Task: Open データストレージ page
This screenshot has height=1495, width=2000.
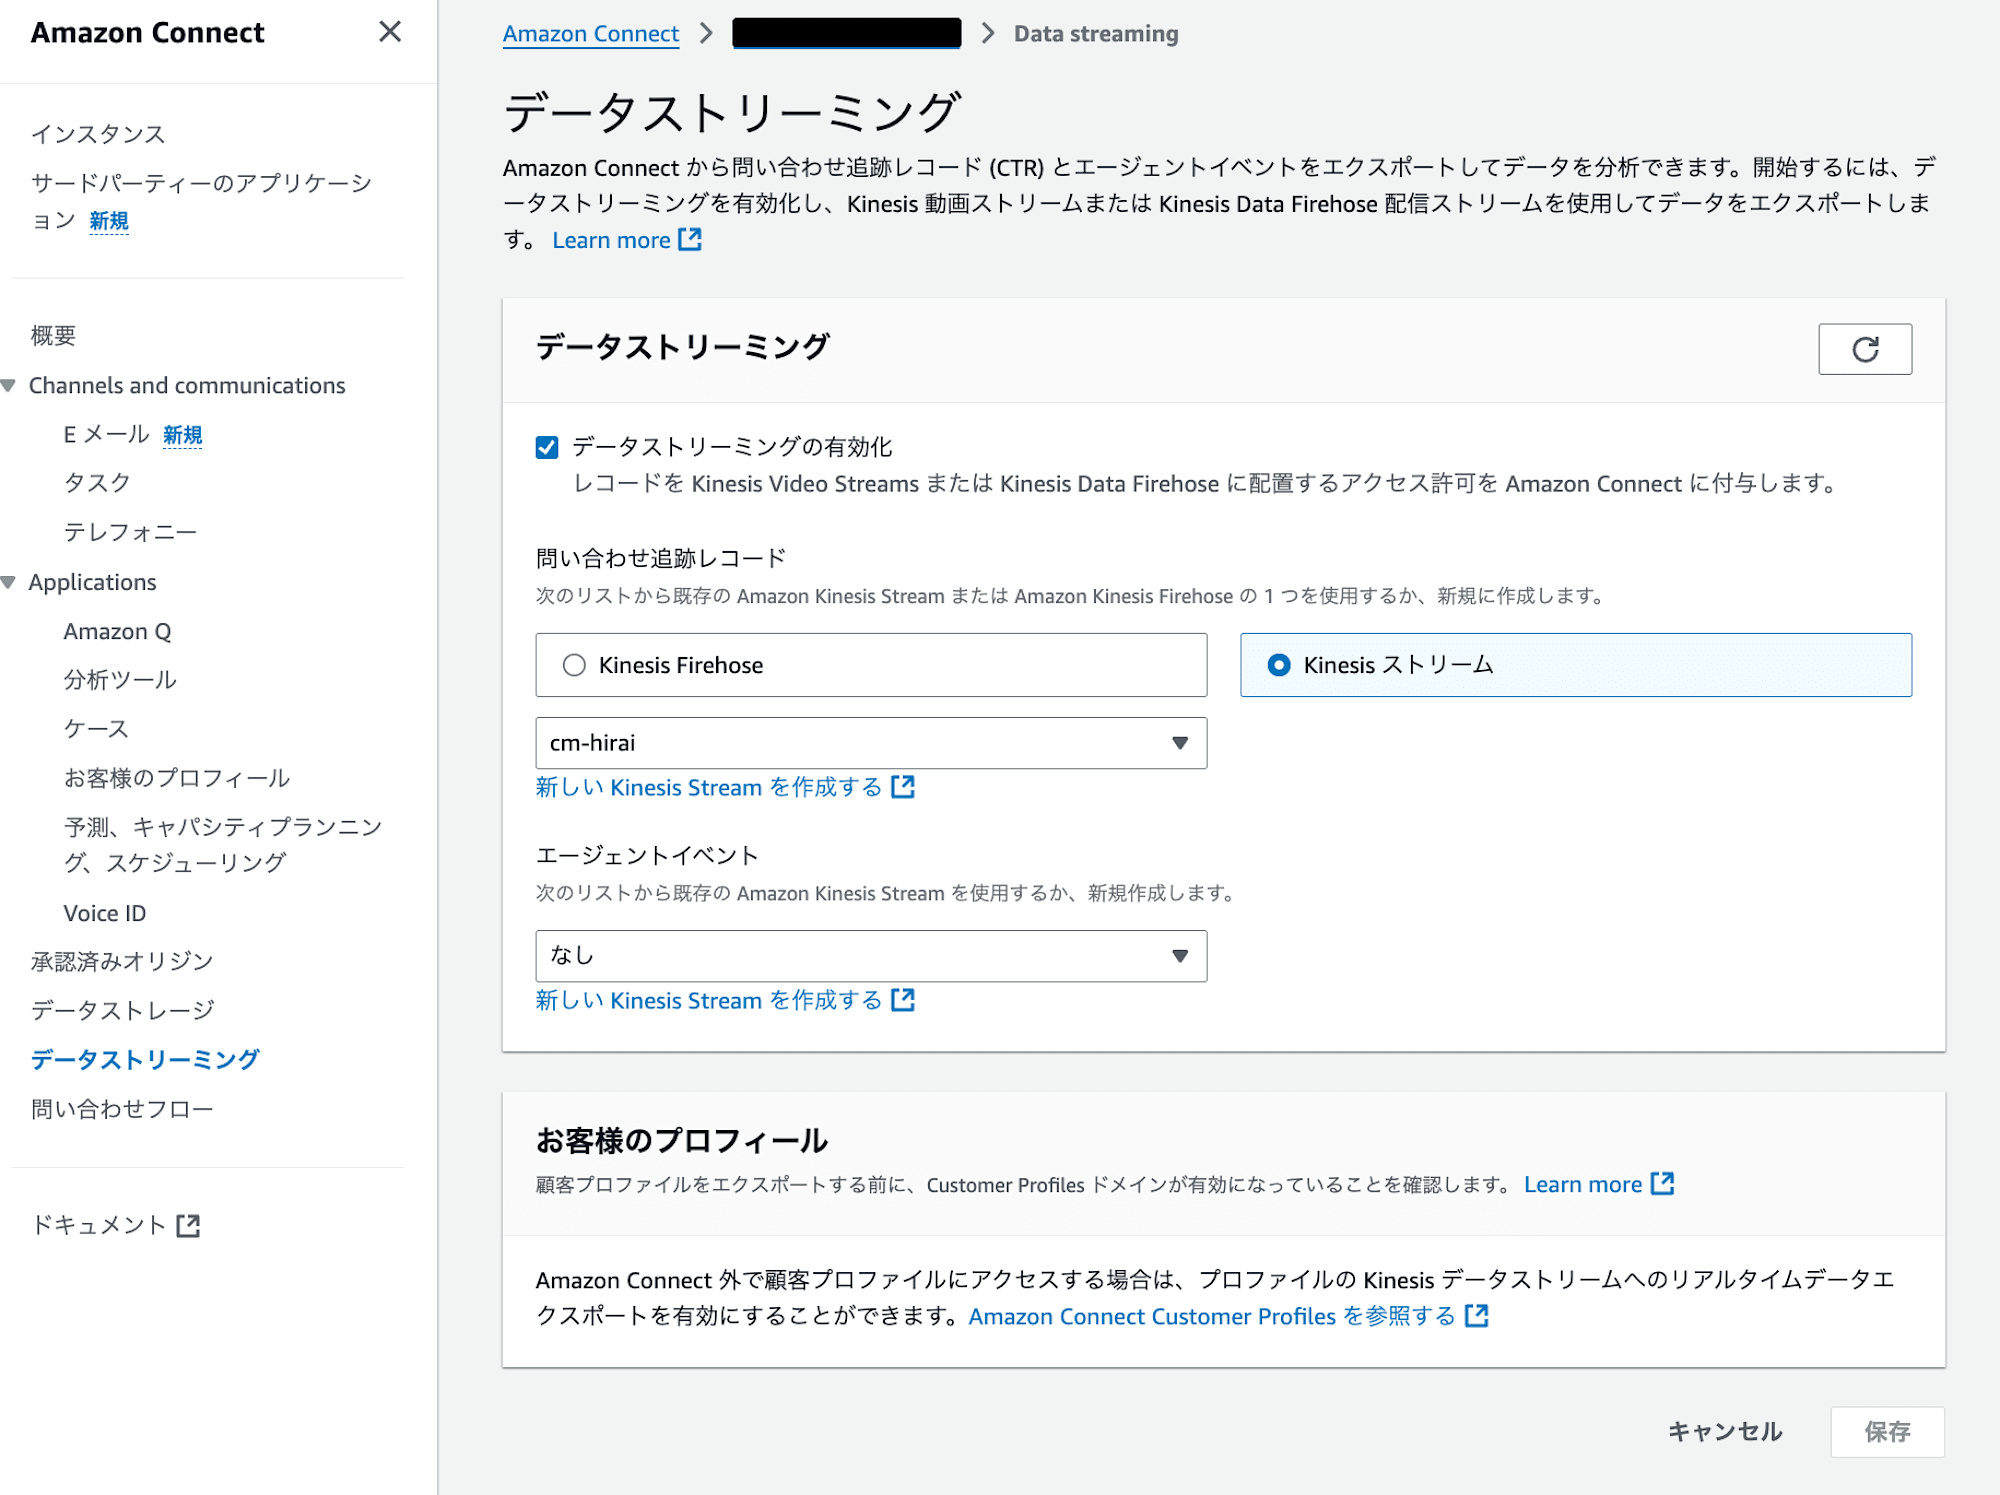Action: 122,1011
